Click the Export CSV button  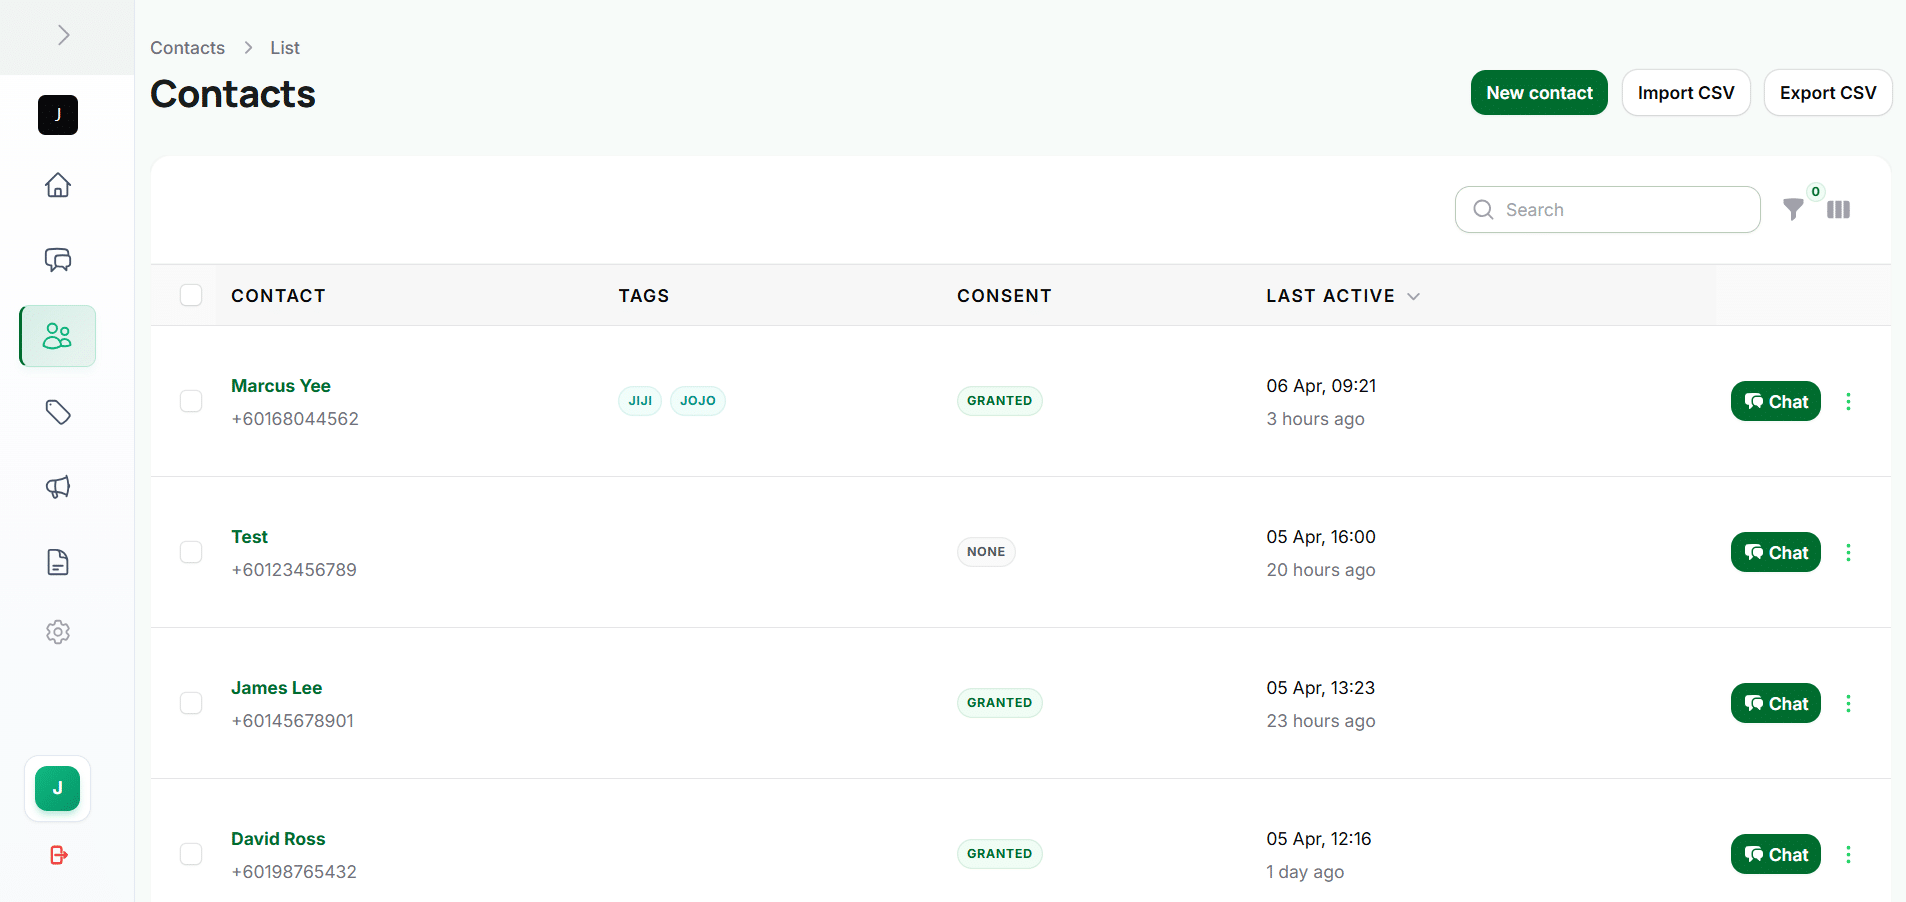click(x=1828, y=93)
